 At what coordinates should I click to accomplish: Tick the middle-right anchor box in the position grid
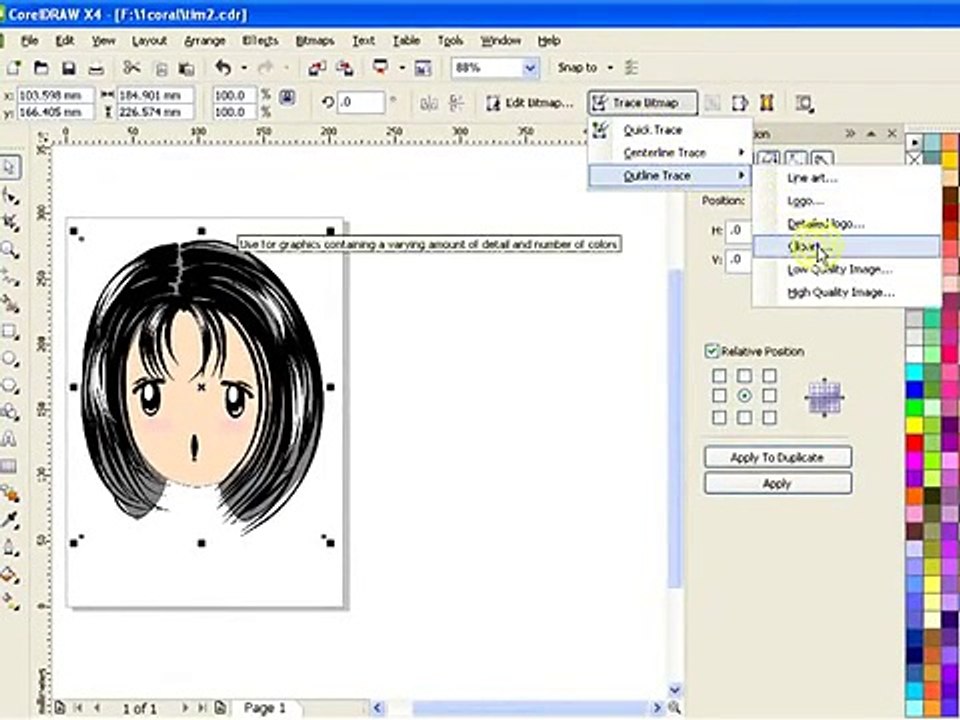click(x=770, y=396)
